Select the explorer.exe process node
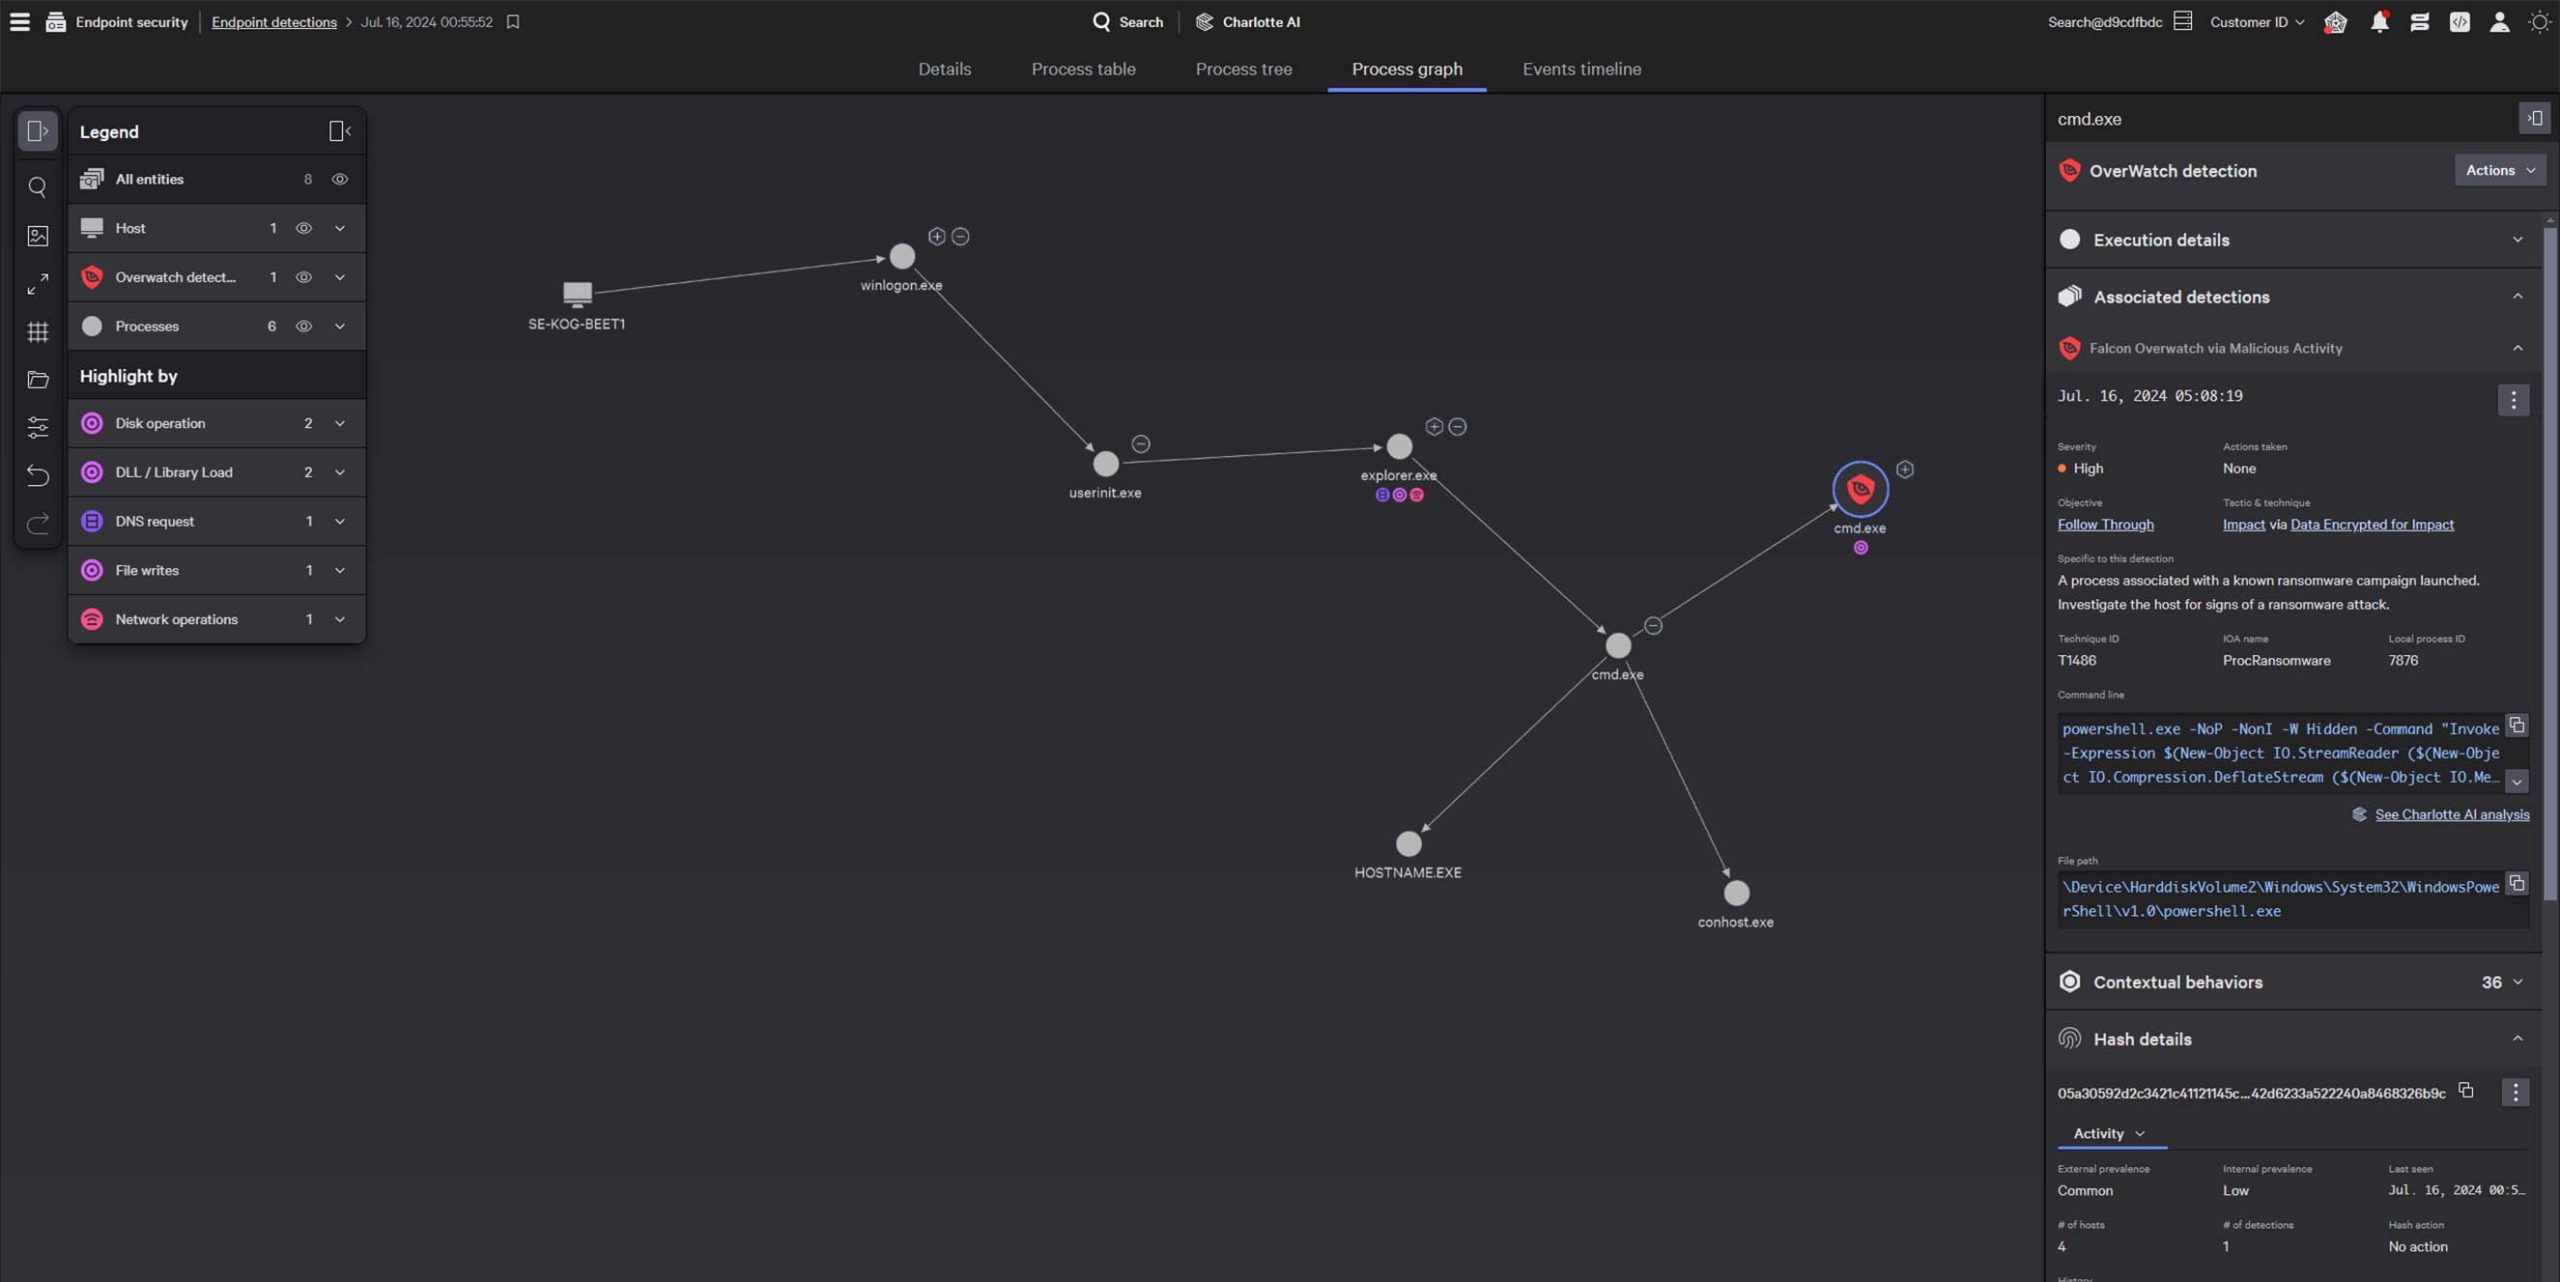 pos(1399,446)
